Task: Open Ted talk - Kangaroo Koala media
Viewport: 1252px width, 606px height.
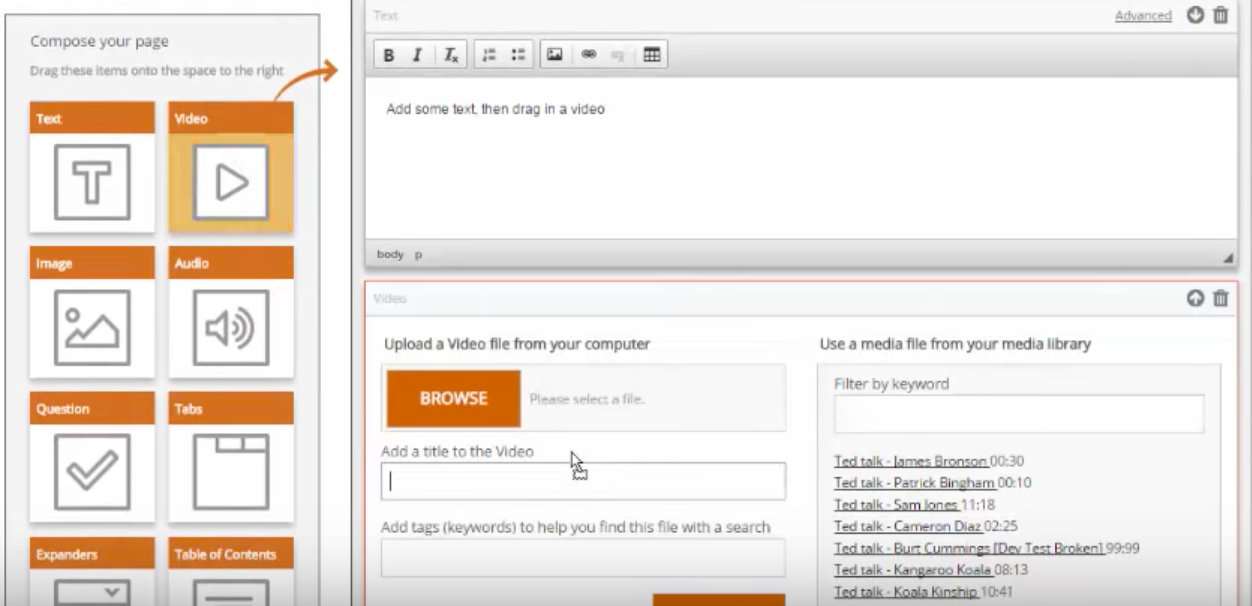Action: click(913, 570)
